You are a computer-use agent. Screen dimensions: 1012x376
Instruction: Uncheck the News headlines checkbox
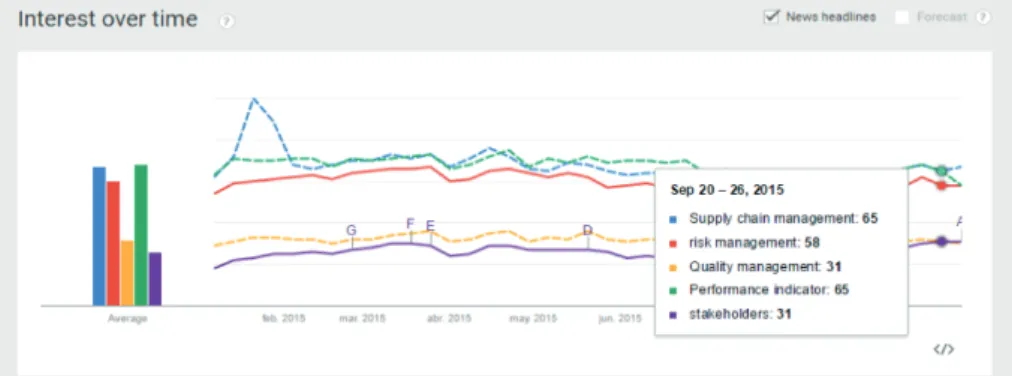click(771, 17)
